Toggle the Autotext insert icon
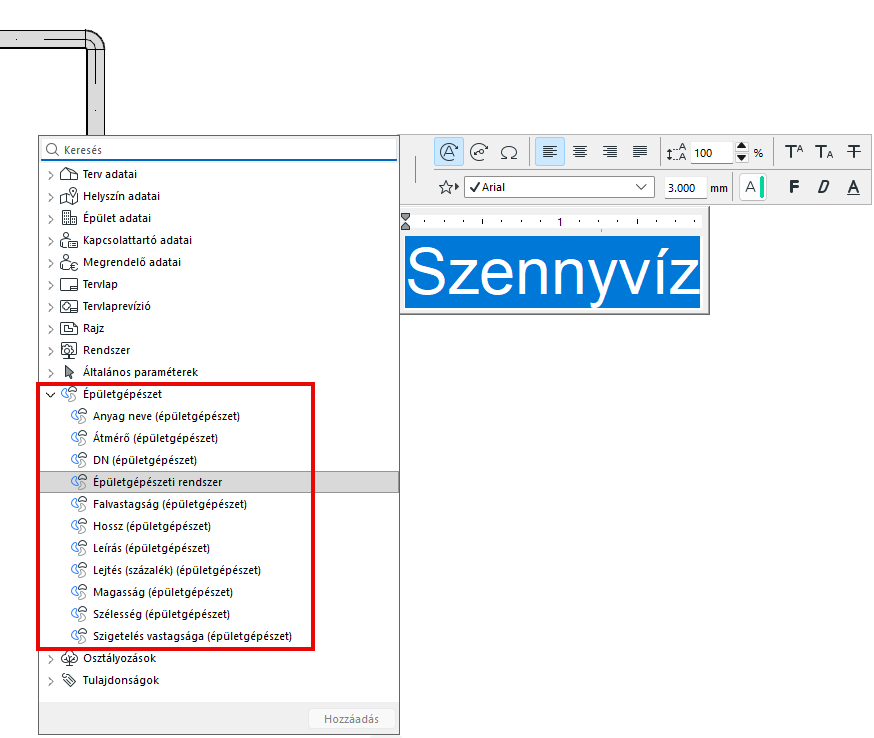The width and height of the screenshot is (874, 738). 449,152
